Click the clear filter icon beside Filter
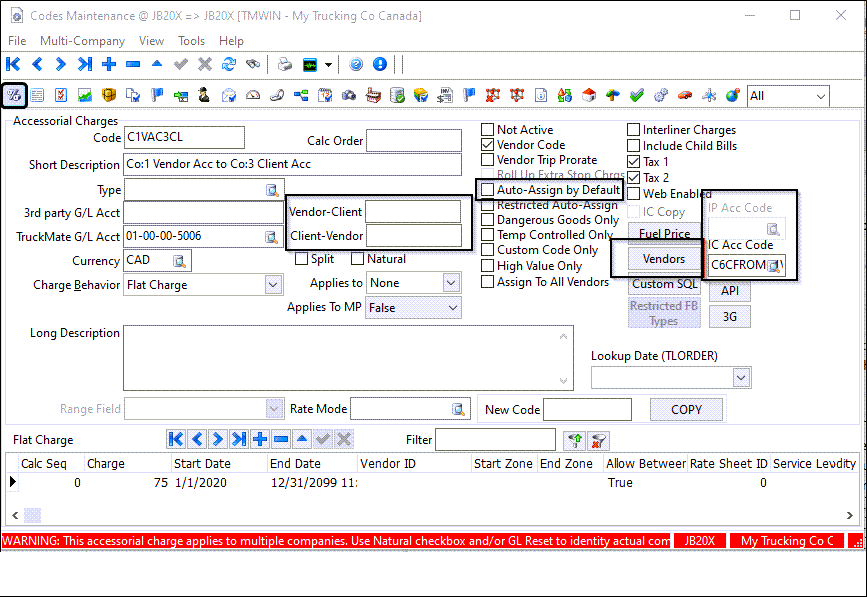 point(599,440)
